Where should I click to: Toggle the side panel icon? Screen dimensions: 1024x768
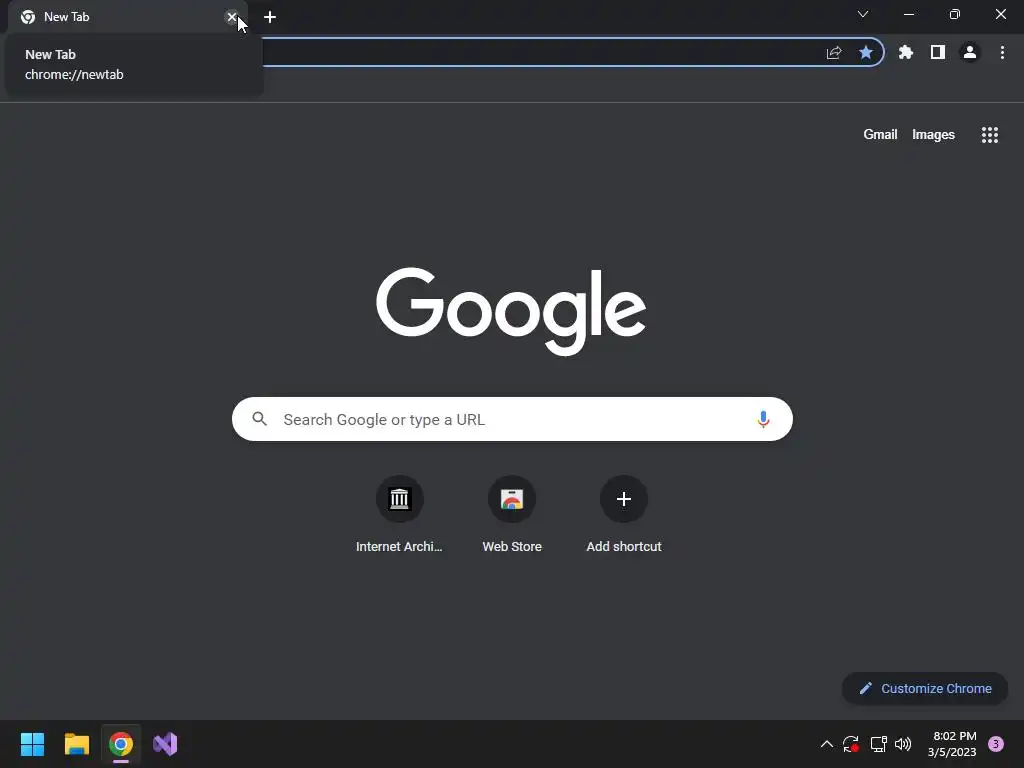pyautogui.click(x=938, y=52)
